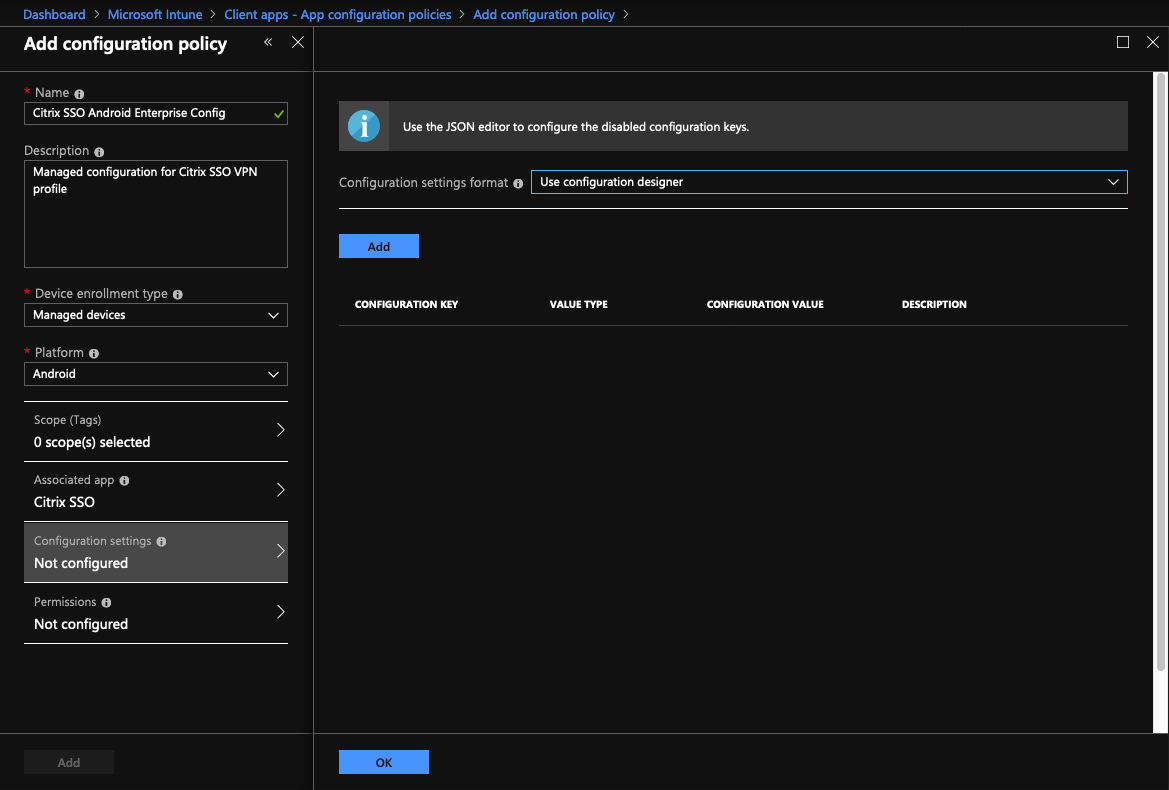Screen dimensions: 1169x790
Task: Click the blue Add configuration key button
Action: [x=378, y=246]
